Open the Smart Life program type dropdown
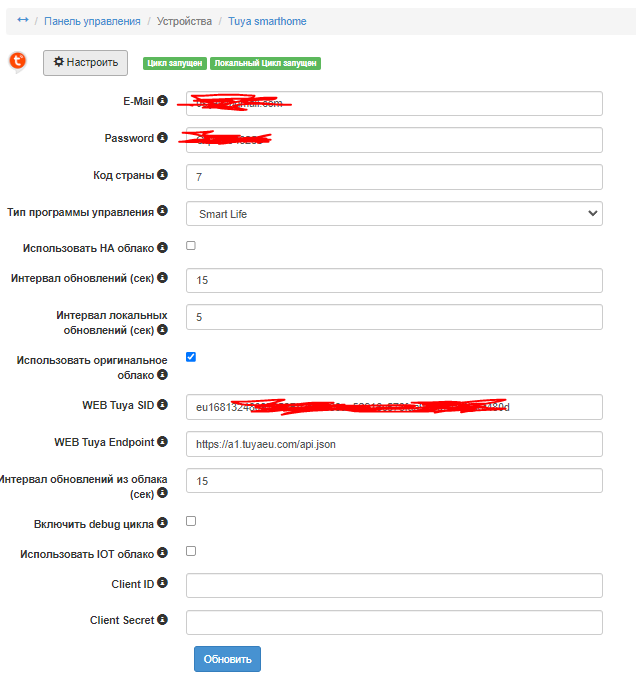The image size is (636, 685). pos(394,213)
